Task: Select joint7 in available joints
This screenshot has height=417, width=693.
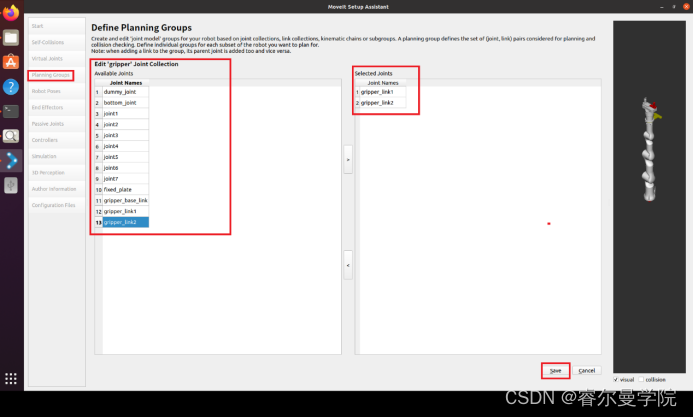Action: coord(126,179)
